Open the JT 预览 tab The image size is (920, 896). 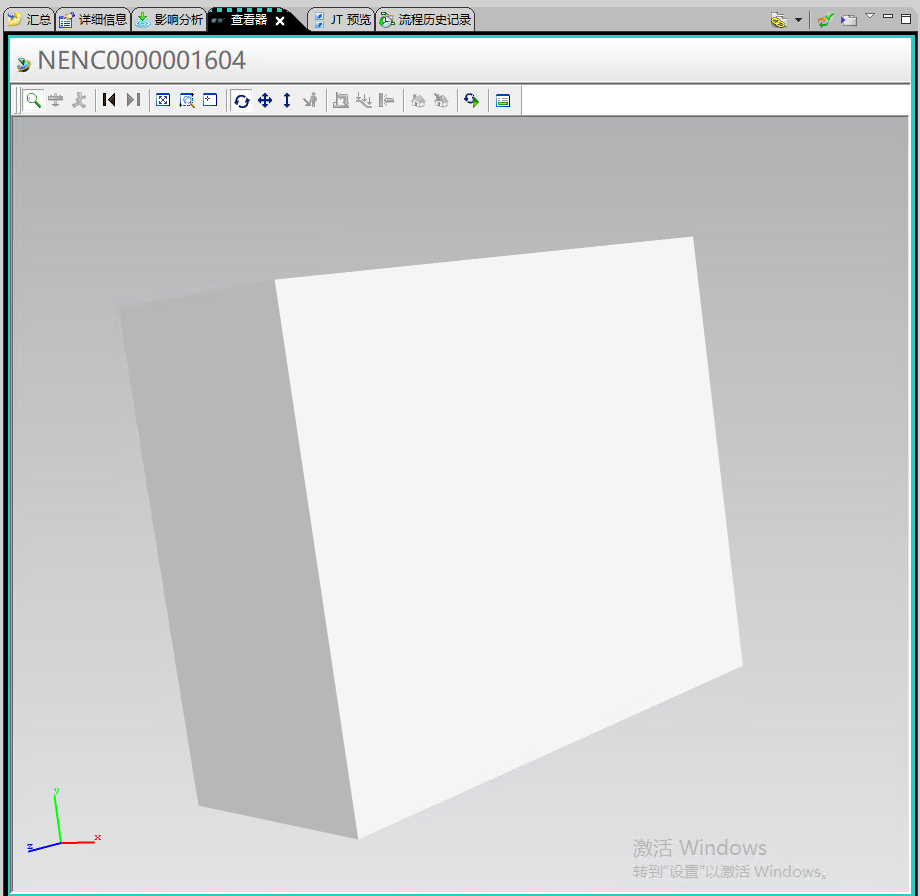342,20
